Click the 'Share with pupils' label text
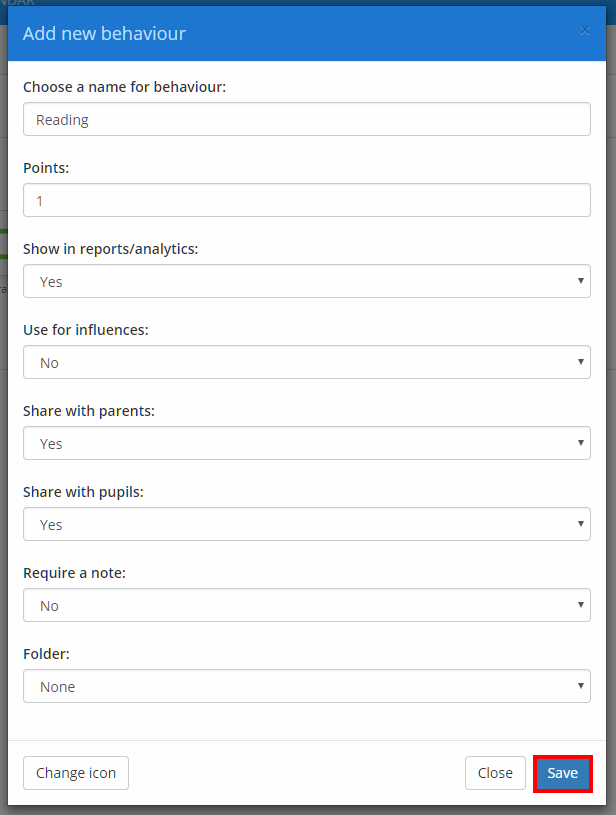The image size is (616, 815). [x=82, y=491]
